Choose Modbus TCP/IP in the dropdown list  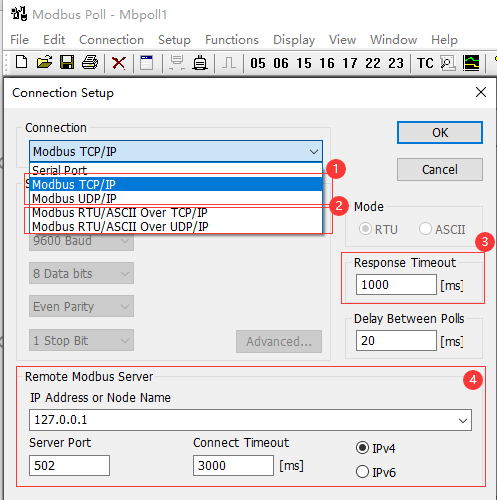tap(176, 184)
